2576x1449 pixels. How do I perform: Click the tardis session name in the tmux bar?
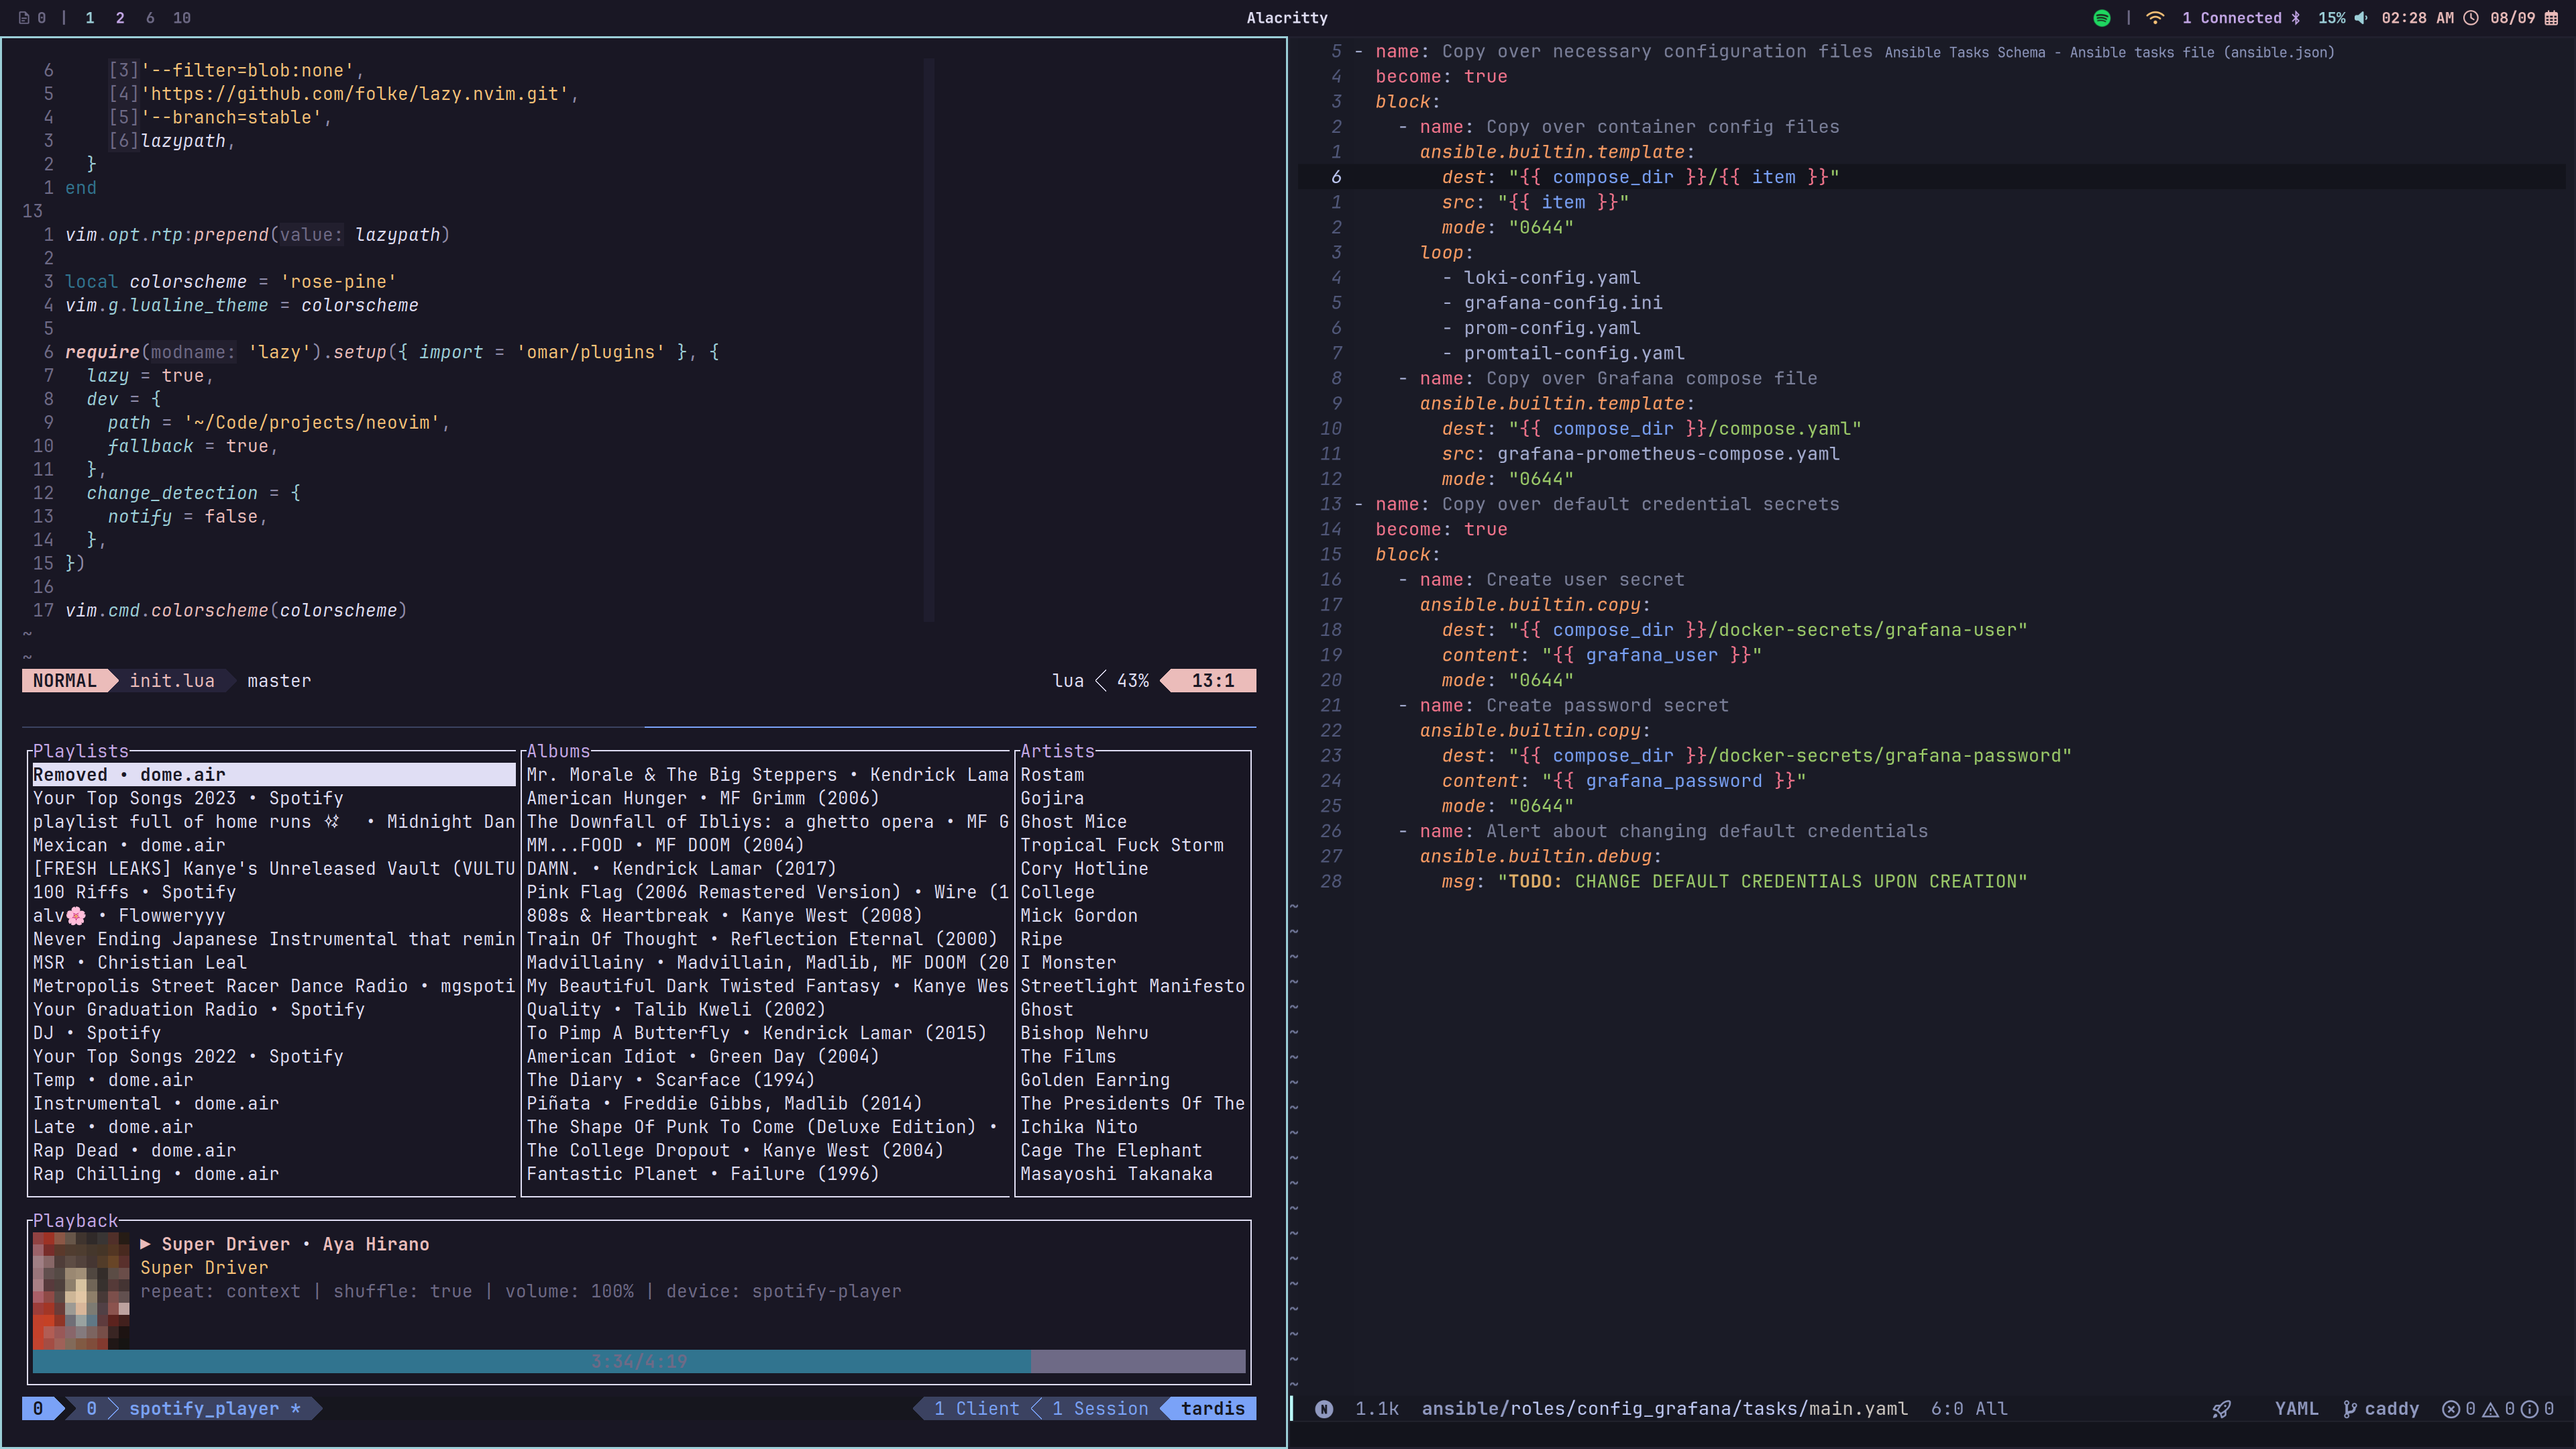pyautogui.click(x=1213, y=1409)
